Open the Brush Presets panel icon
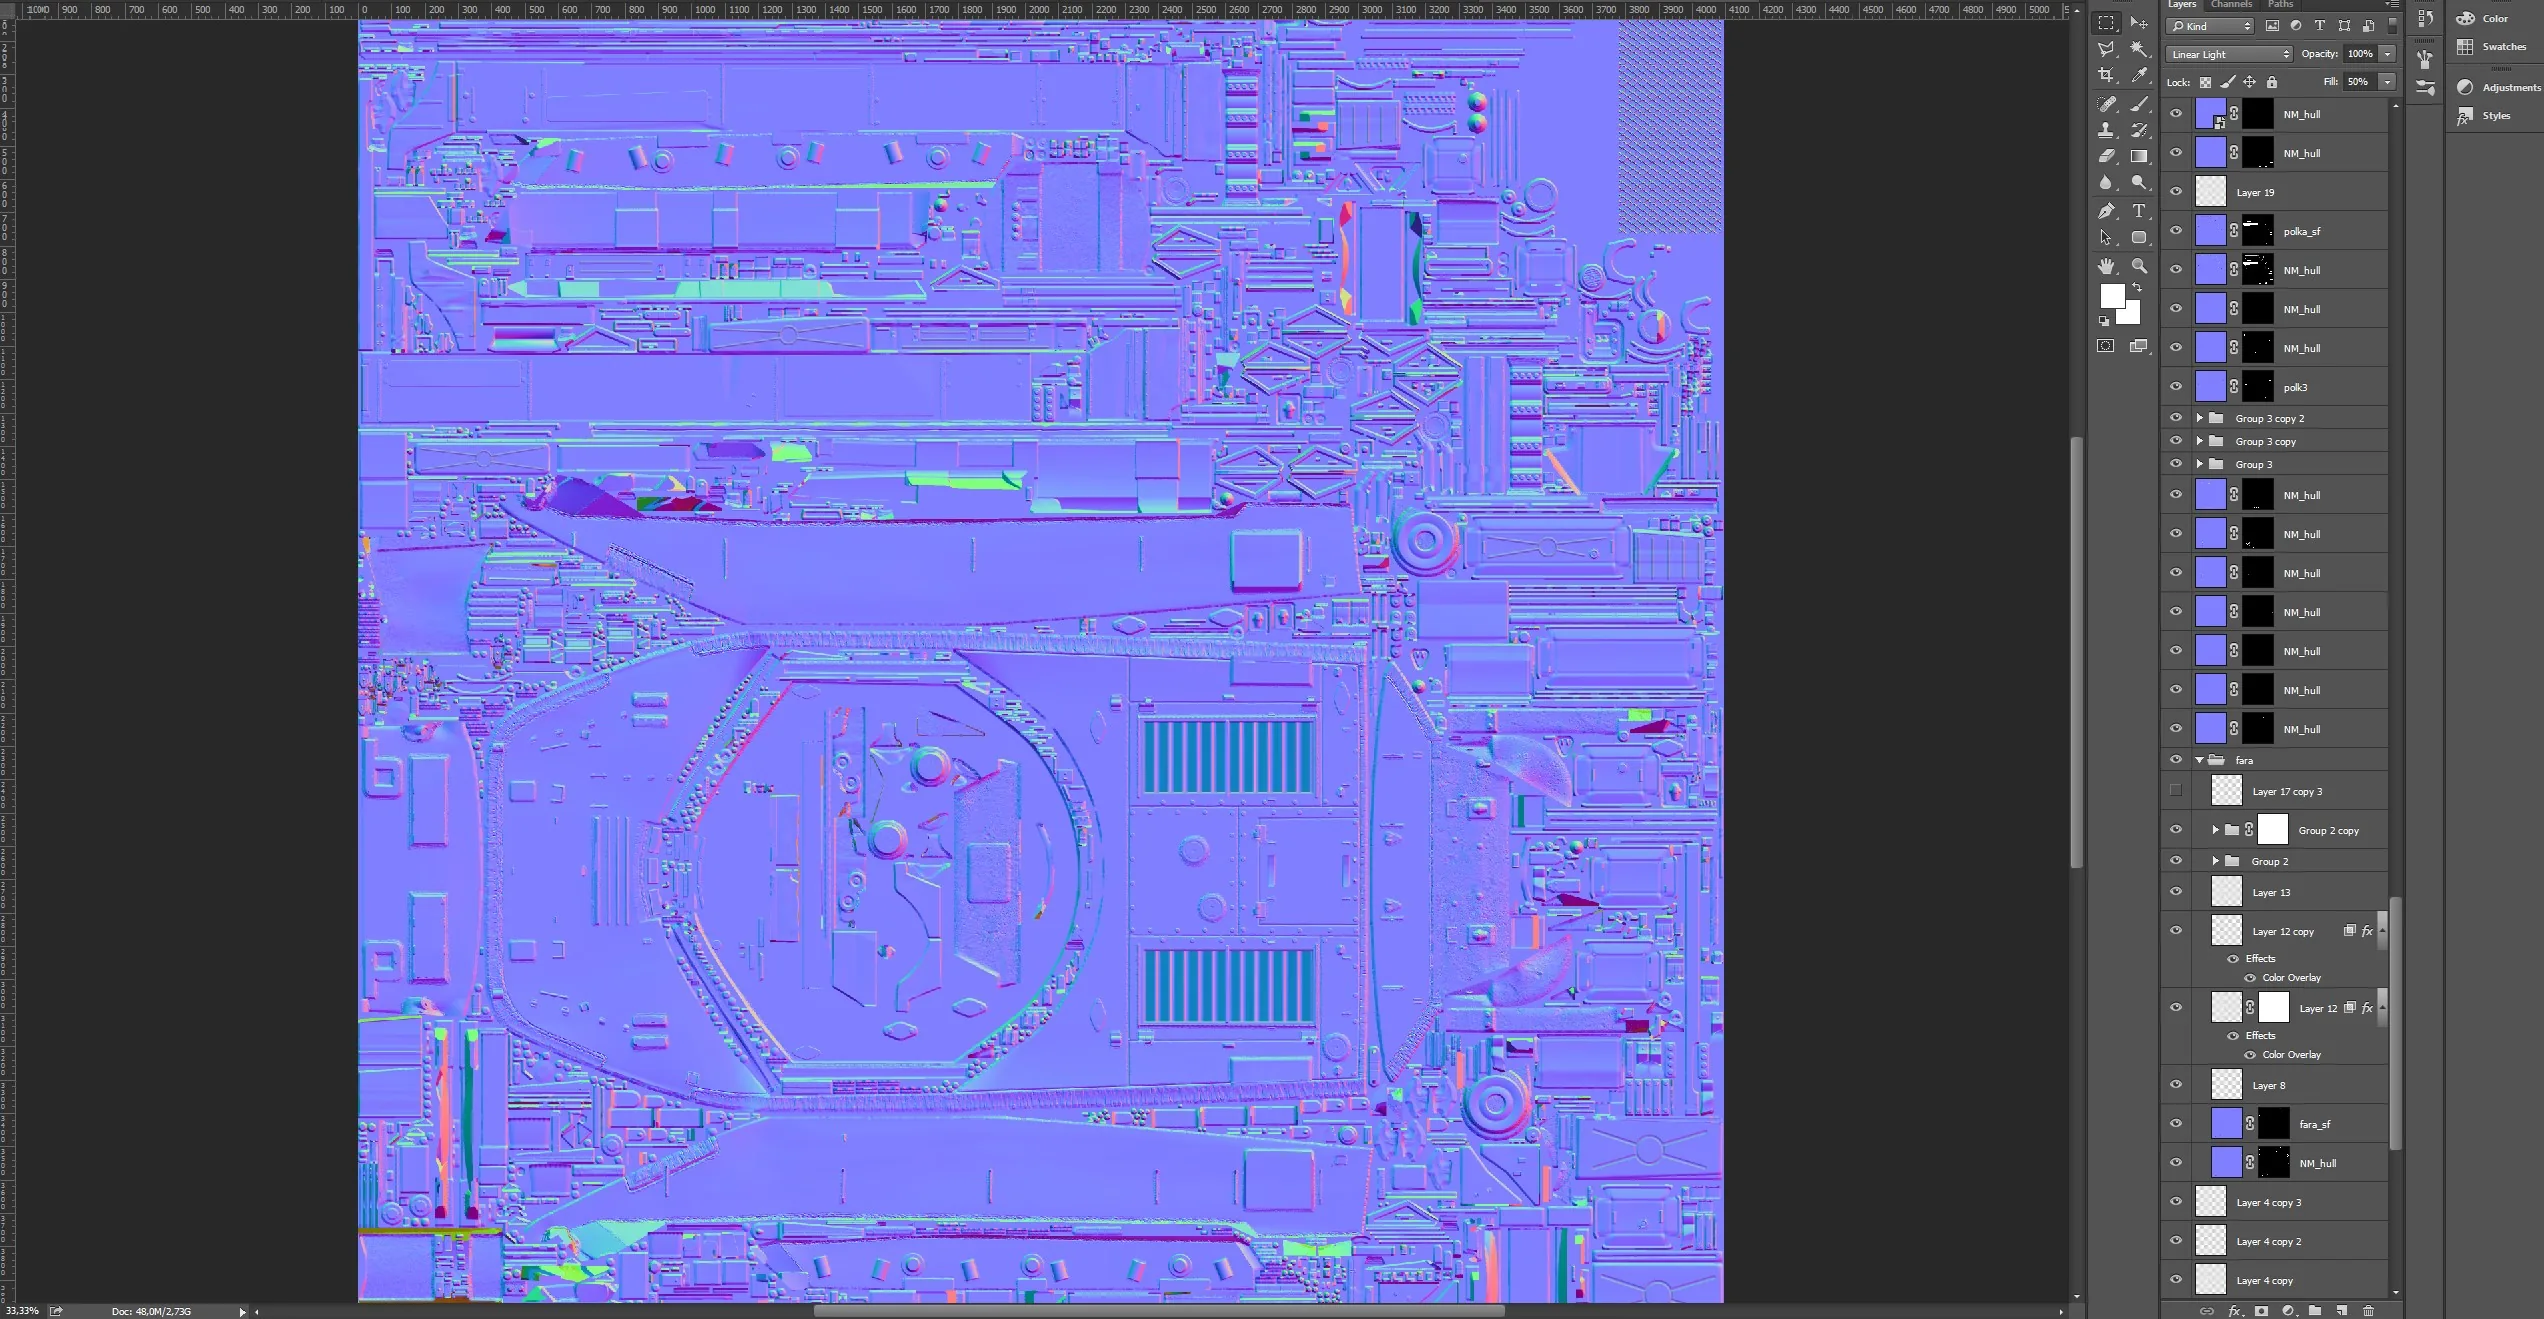The height and width of the screenshot is (1319, 2544). (x=2425, y=88)
